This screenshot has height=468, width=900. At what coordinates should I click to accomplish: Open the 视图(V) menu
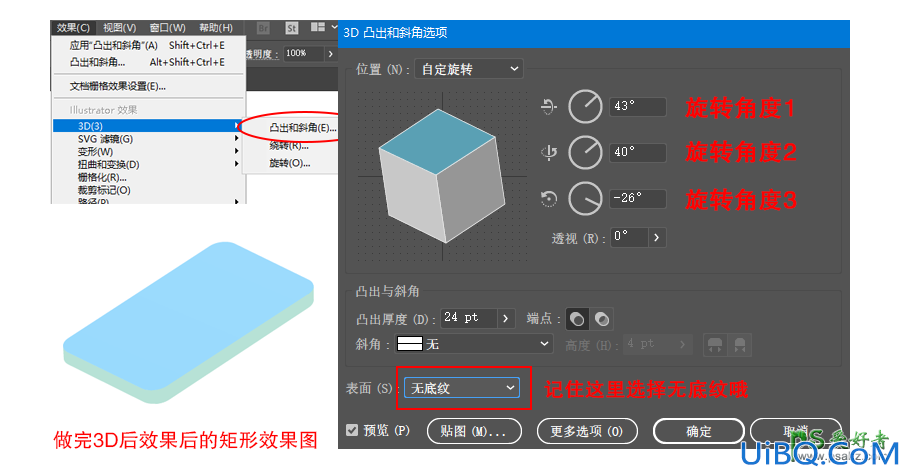(x=119, y=28)
